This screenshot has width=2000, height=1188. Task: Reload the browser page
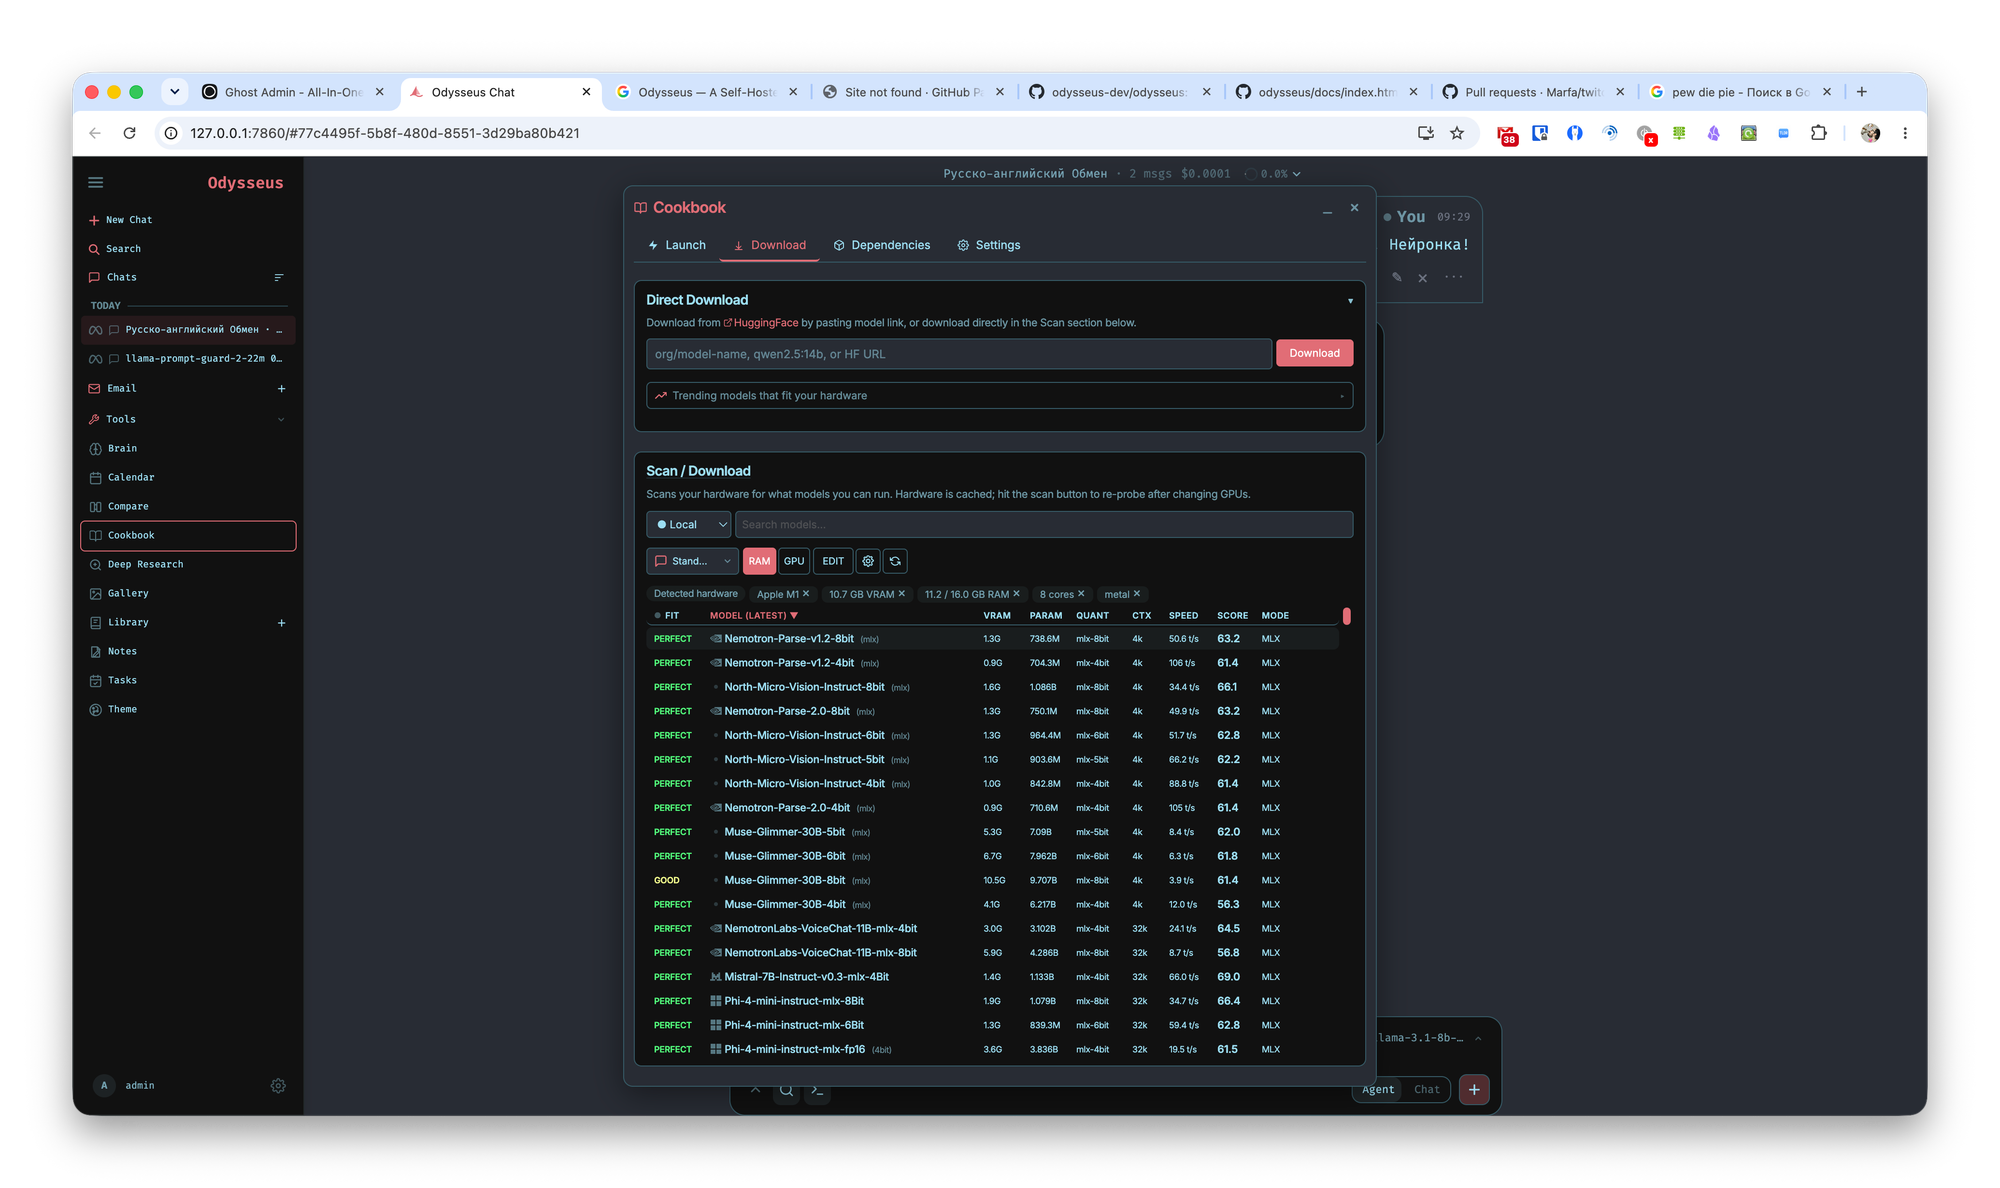[129, 133]
